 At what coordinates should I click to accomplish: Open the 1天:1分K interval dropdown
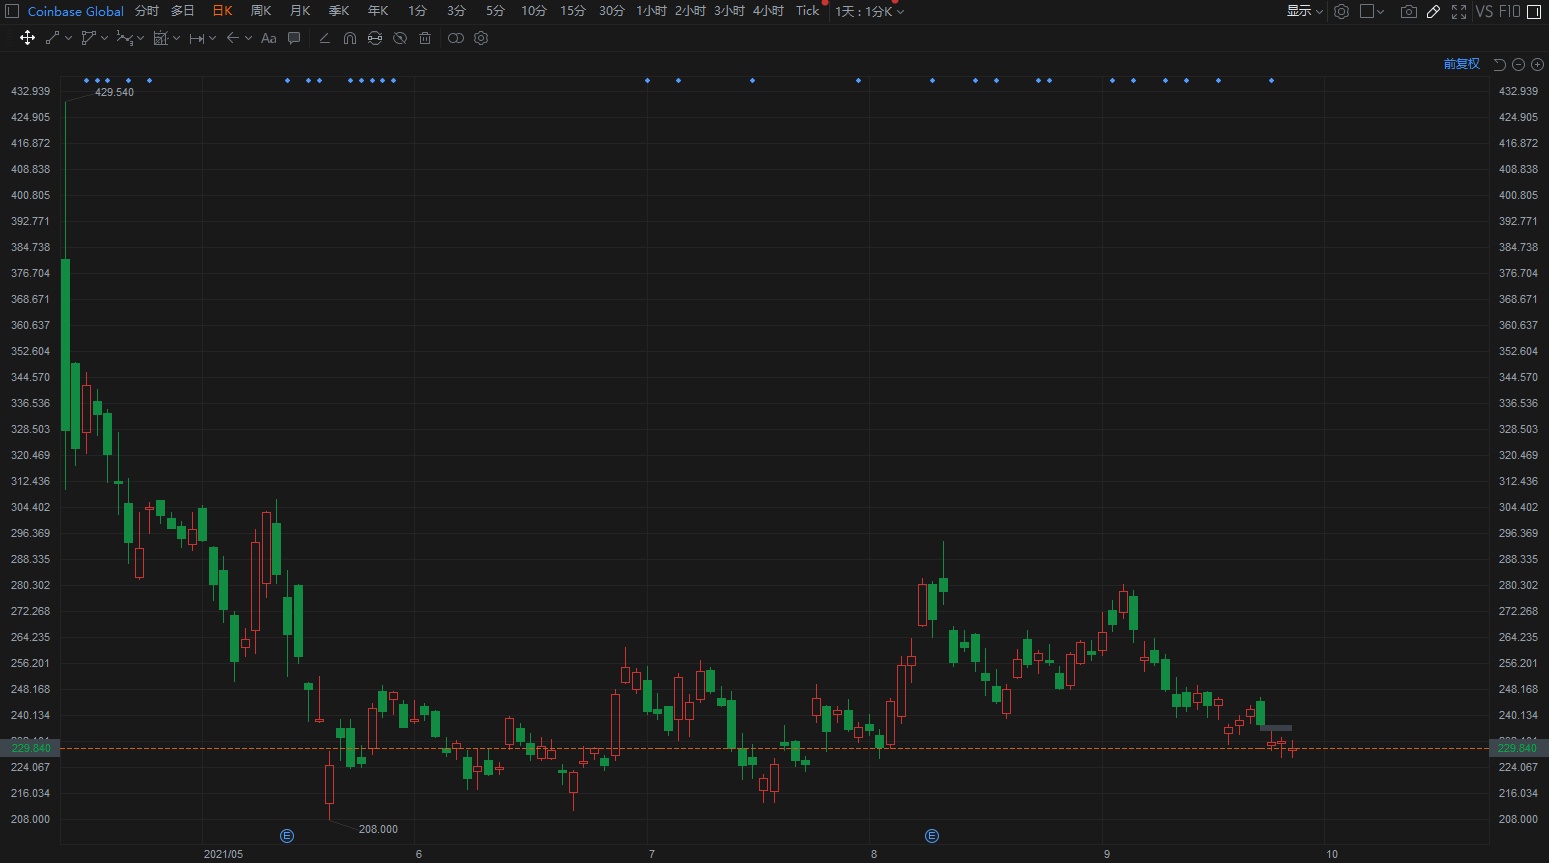tap(869, 11)
